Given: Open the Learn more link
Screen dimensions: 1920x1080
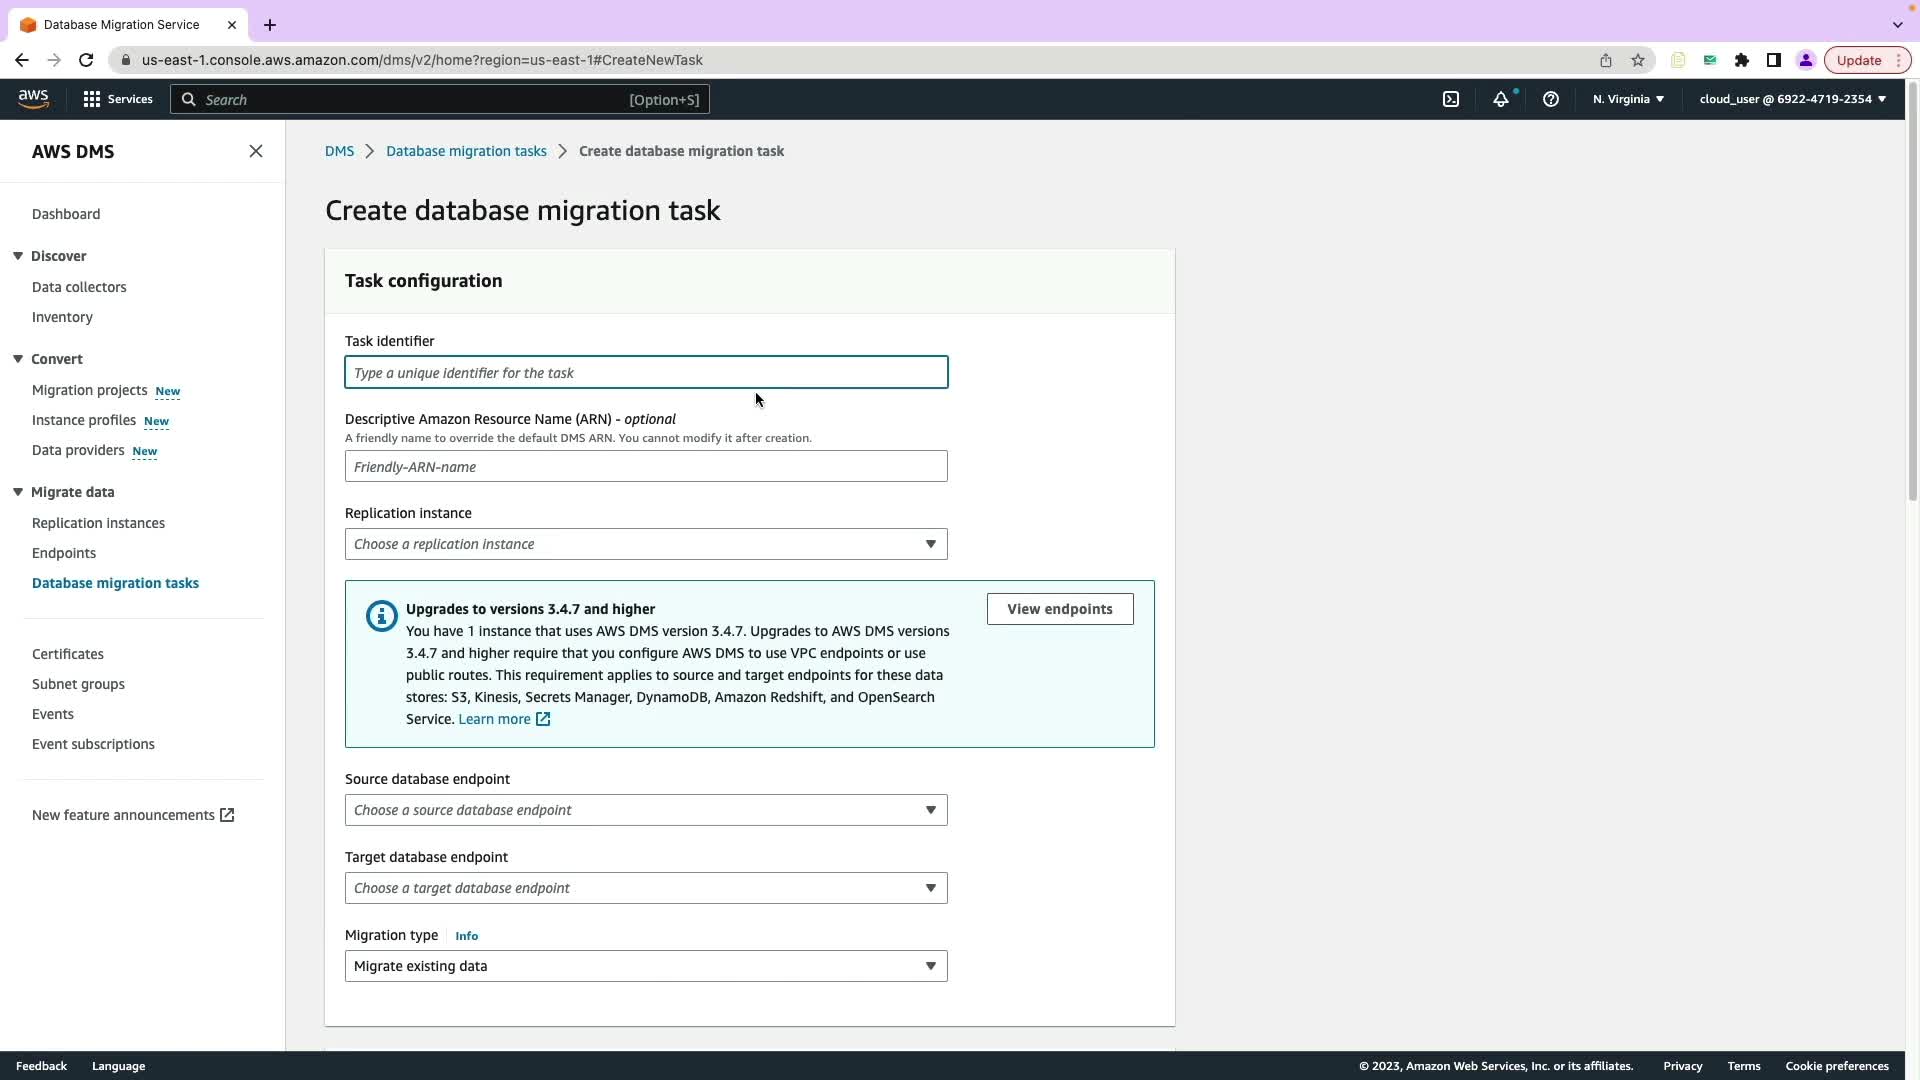Looking at the screenshot, I should click(x=495, y=719).
